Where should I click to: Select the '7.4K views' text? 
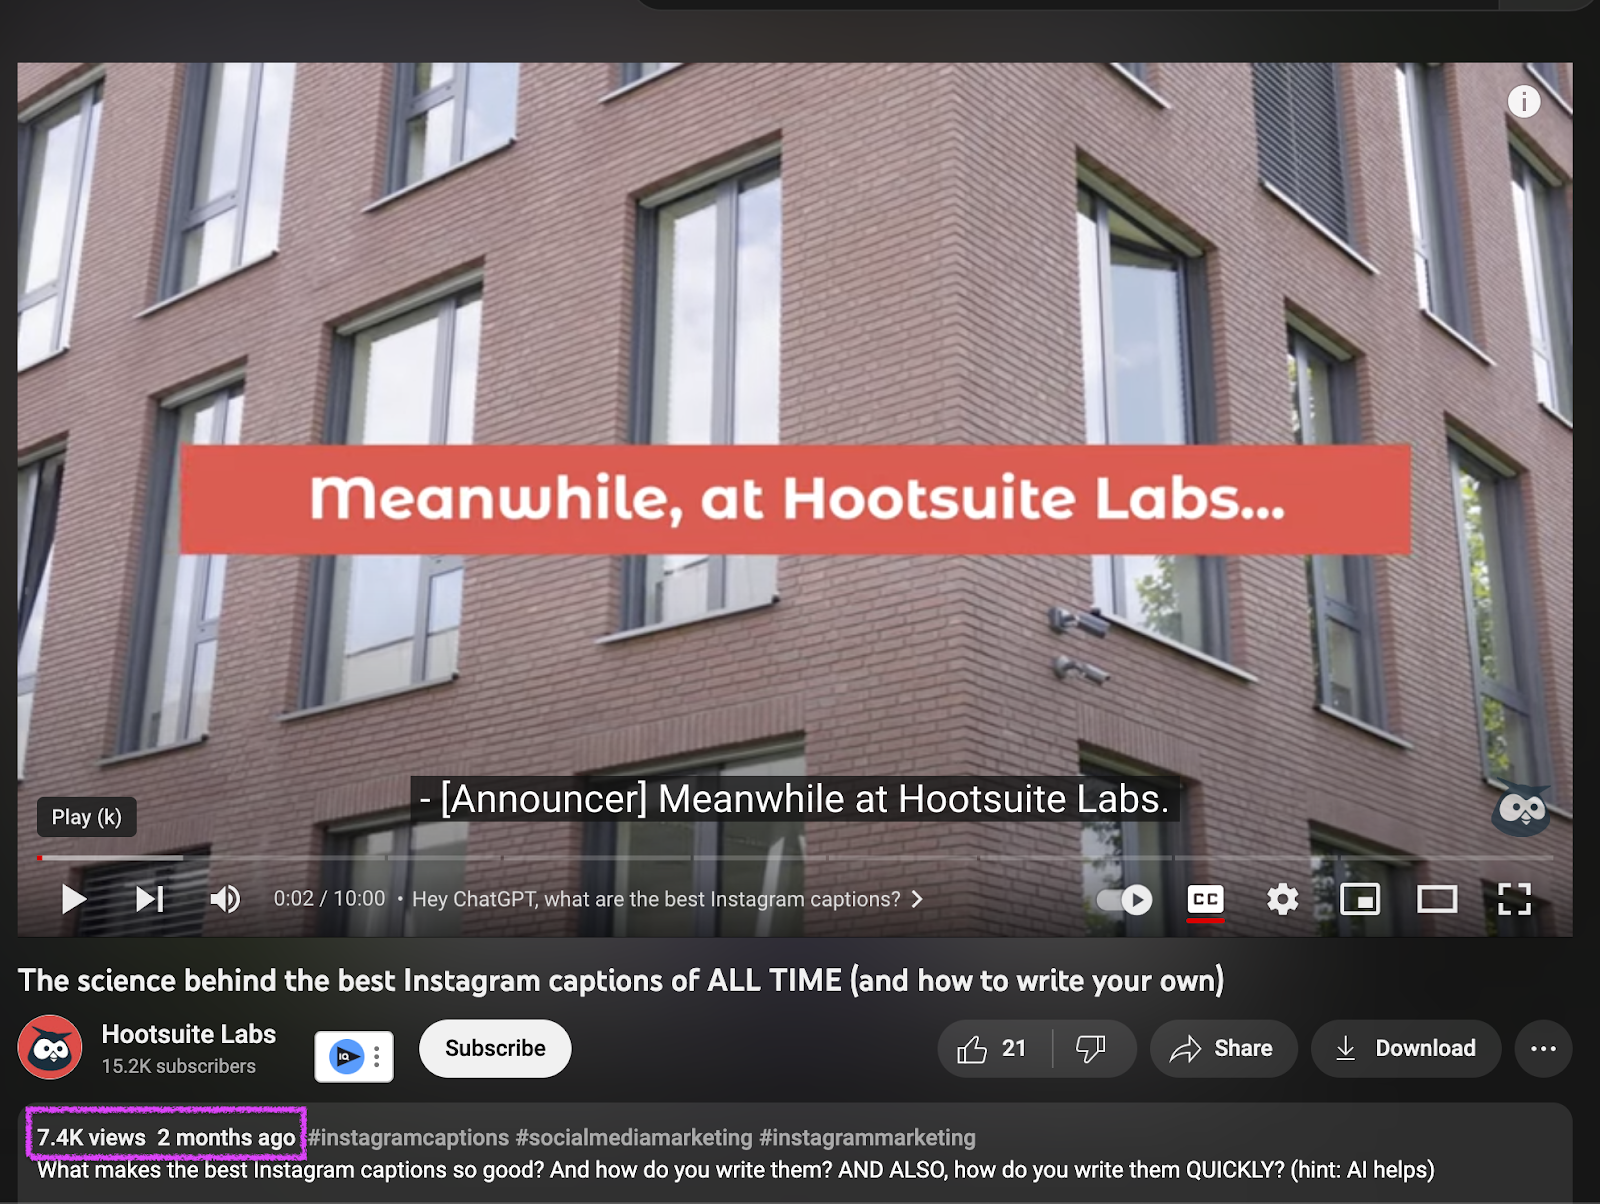pos(91,1137)
